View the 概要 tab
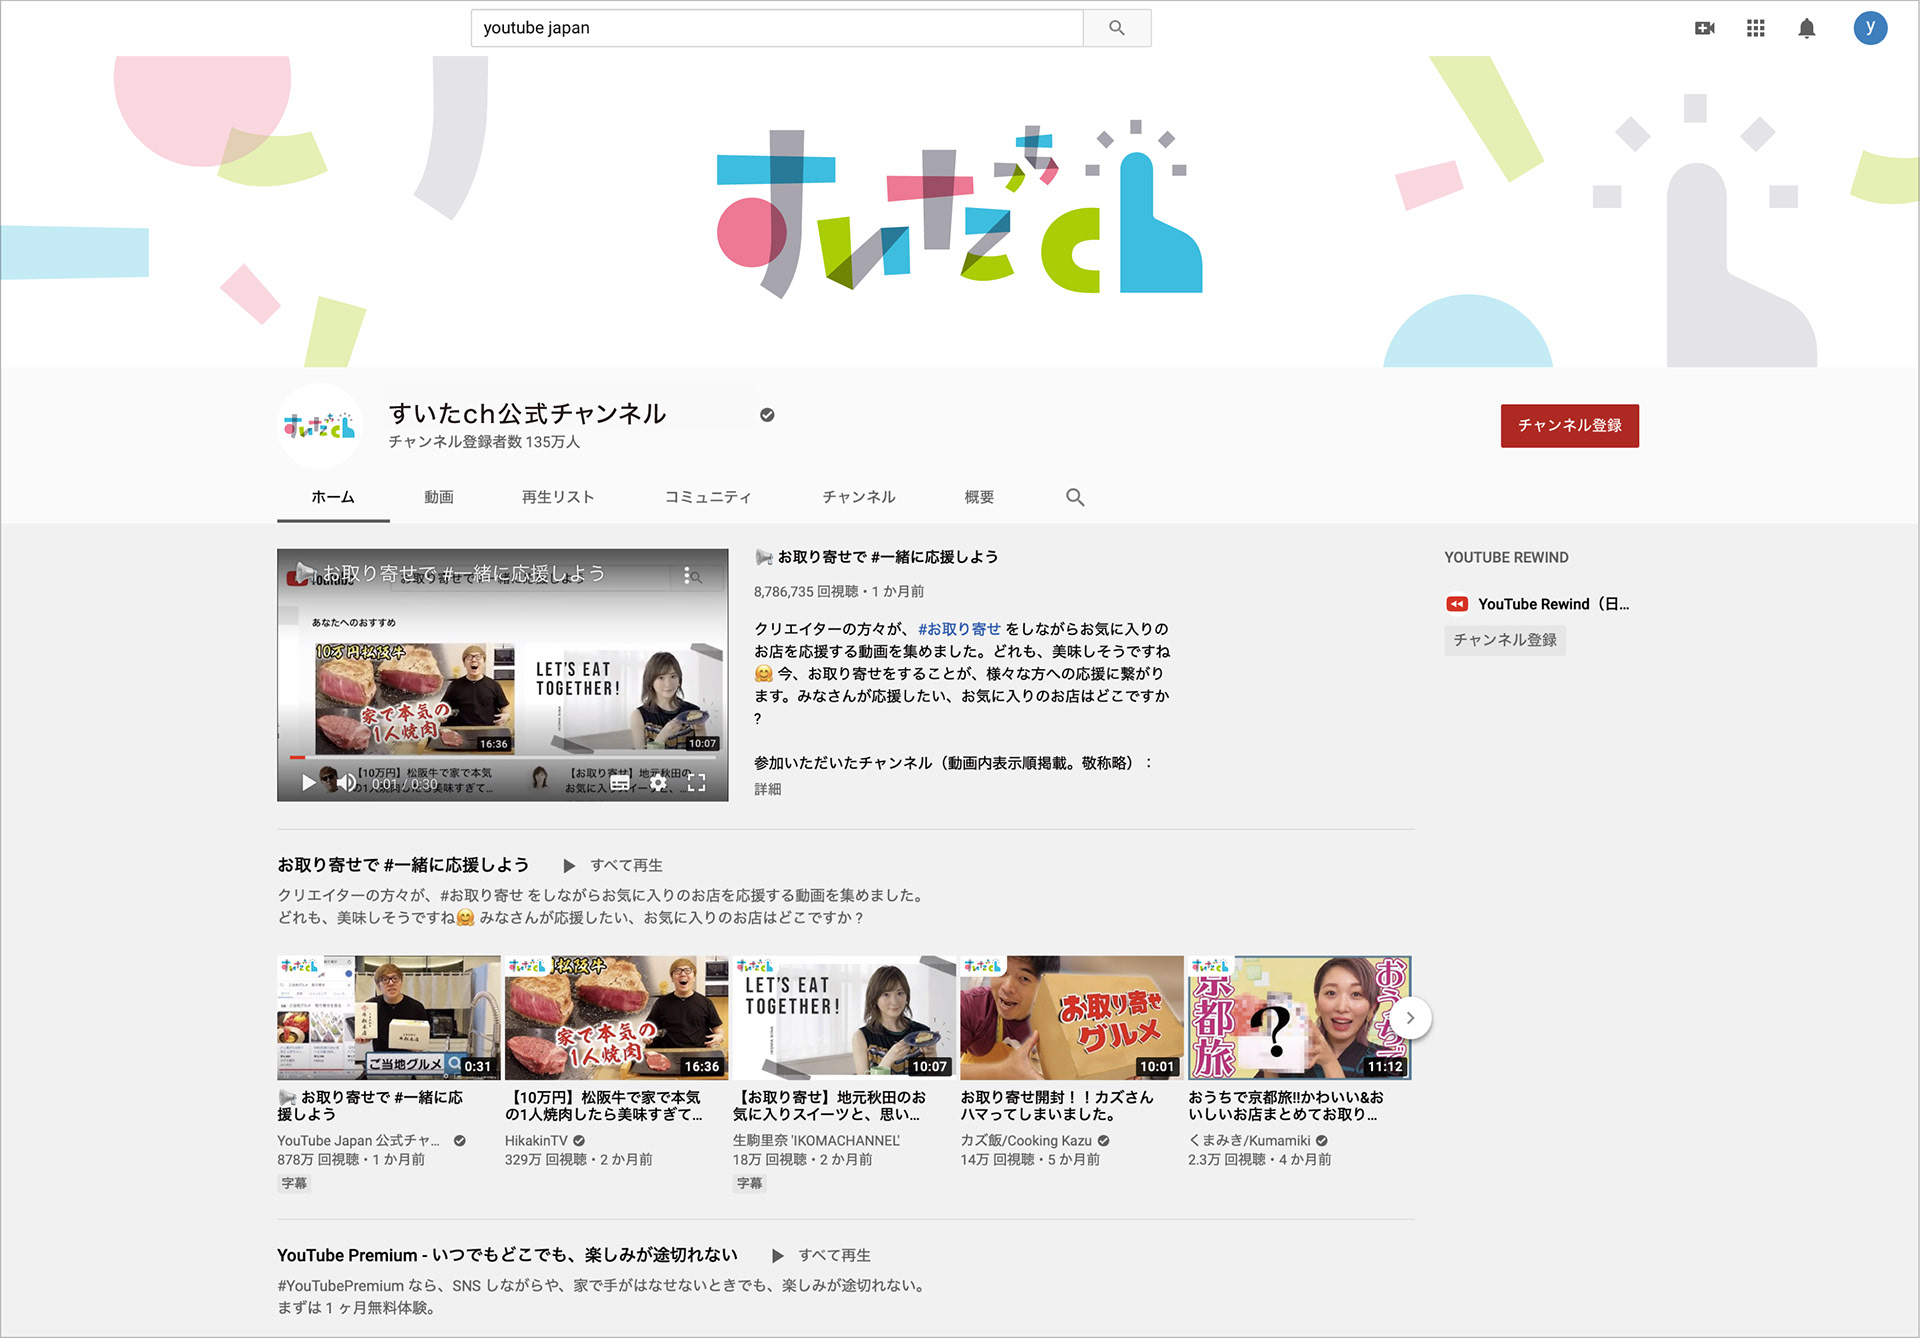 click(979, 497)
